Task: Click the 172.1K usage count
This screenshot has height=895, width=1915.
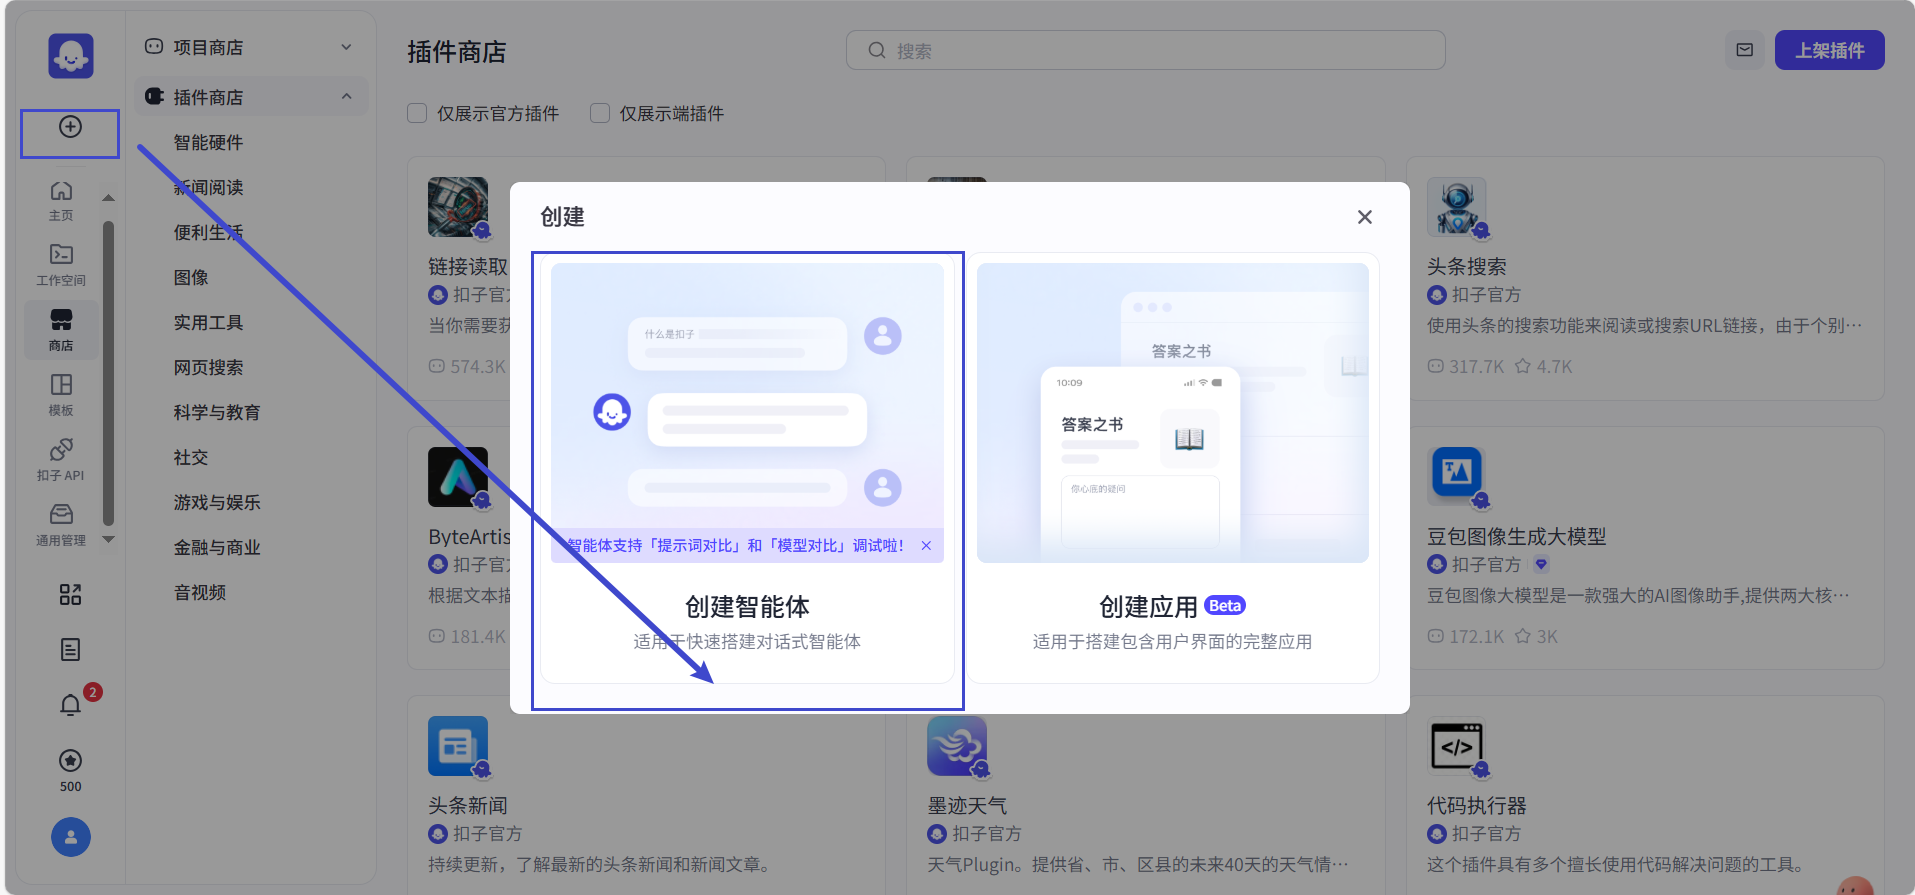Action: [x=1466, y=636]
